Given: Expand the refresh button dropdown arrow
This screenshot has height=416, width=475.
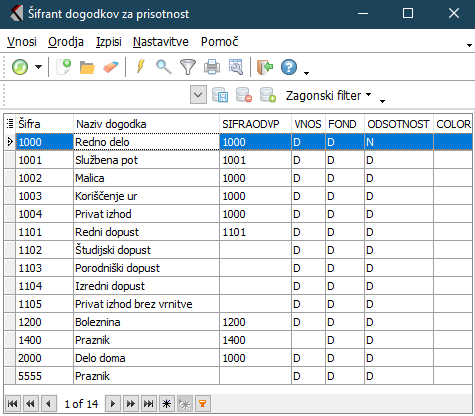Looking at the screenshot, I should click(39, 67).
